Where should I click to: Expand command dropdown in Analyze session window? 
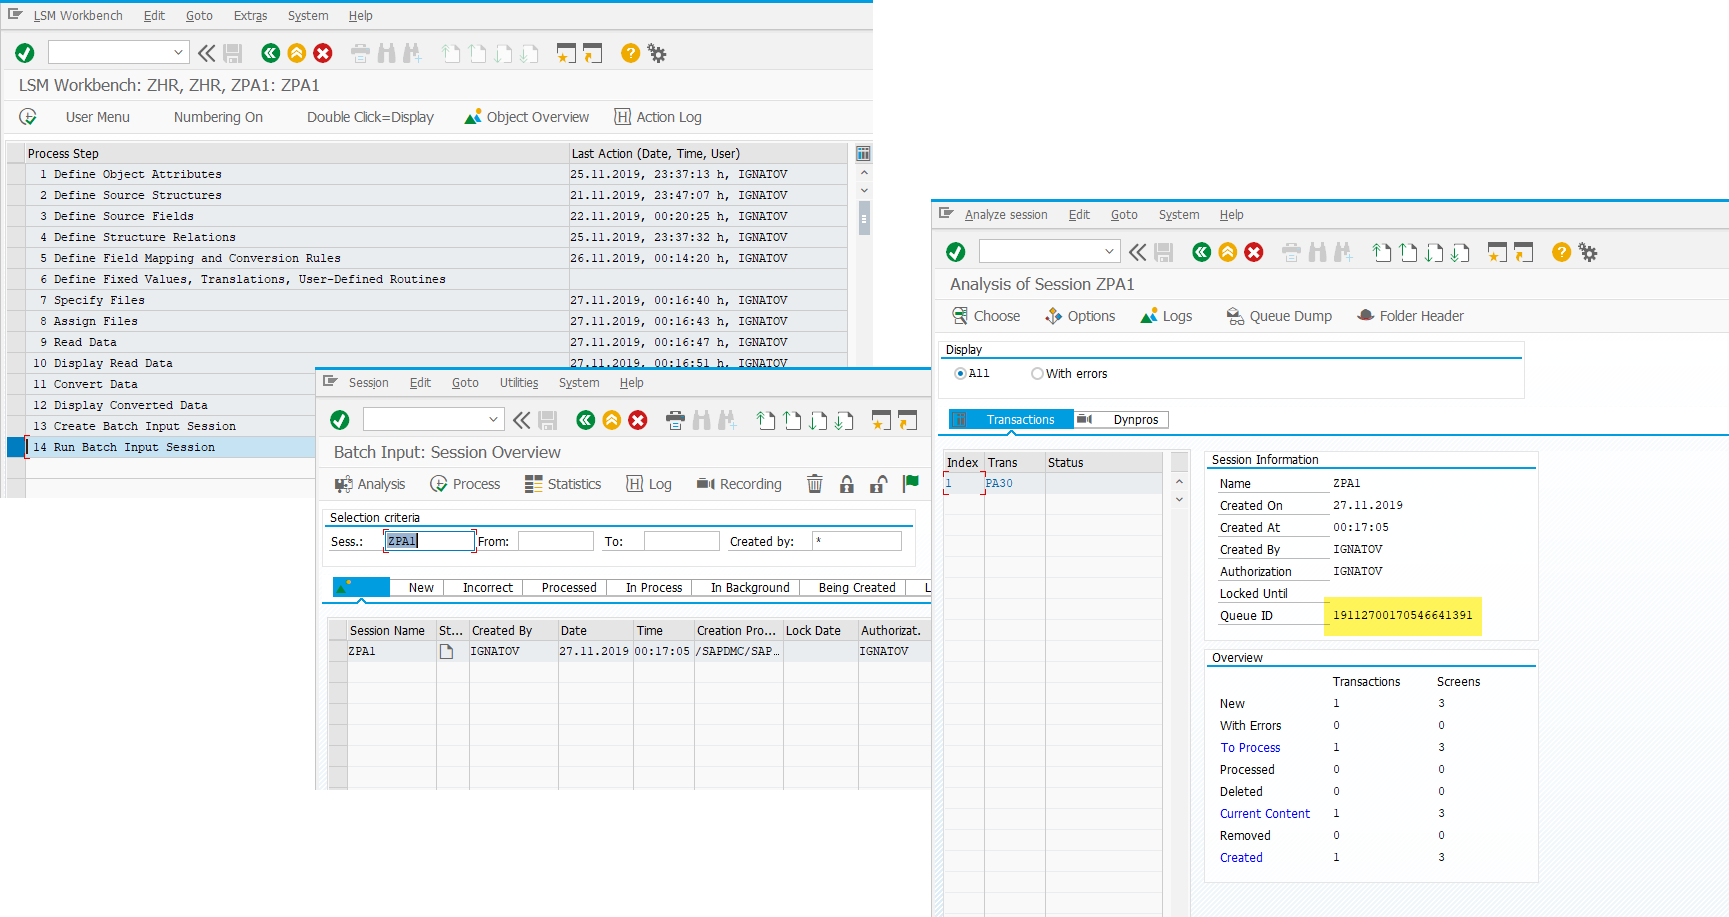tap(1108, 252)
